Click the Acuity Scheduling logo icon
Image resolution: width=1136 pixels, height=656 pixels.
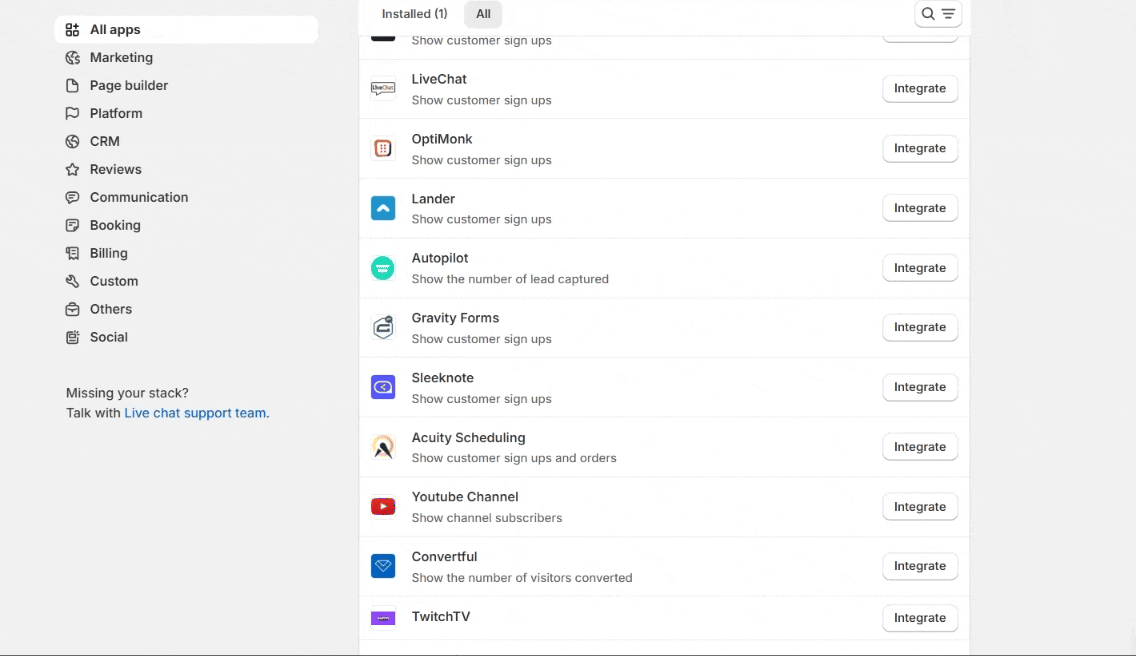point(383,447)
